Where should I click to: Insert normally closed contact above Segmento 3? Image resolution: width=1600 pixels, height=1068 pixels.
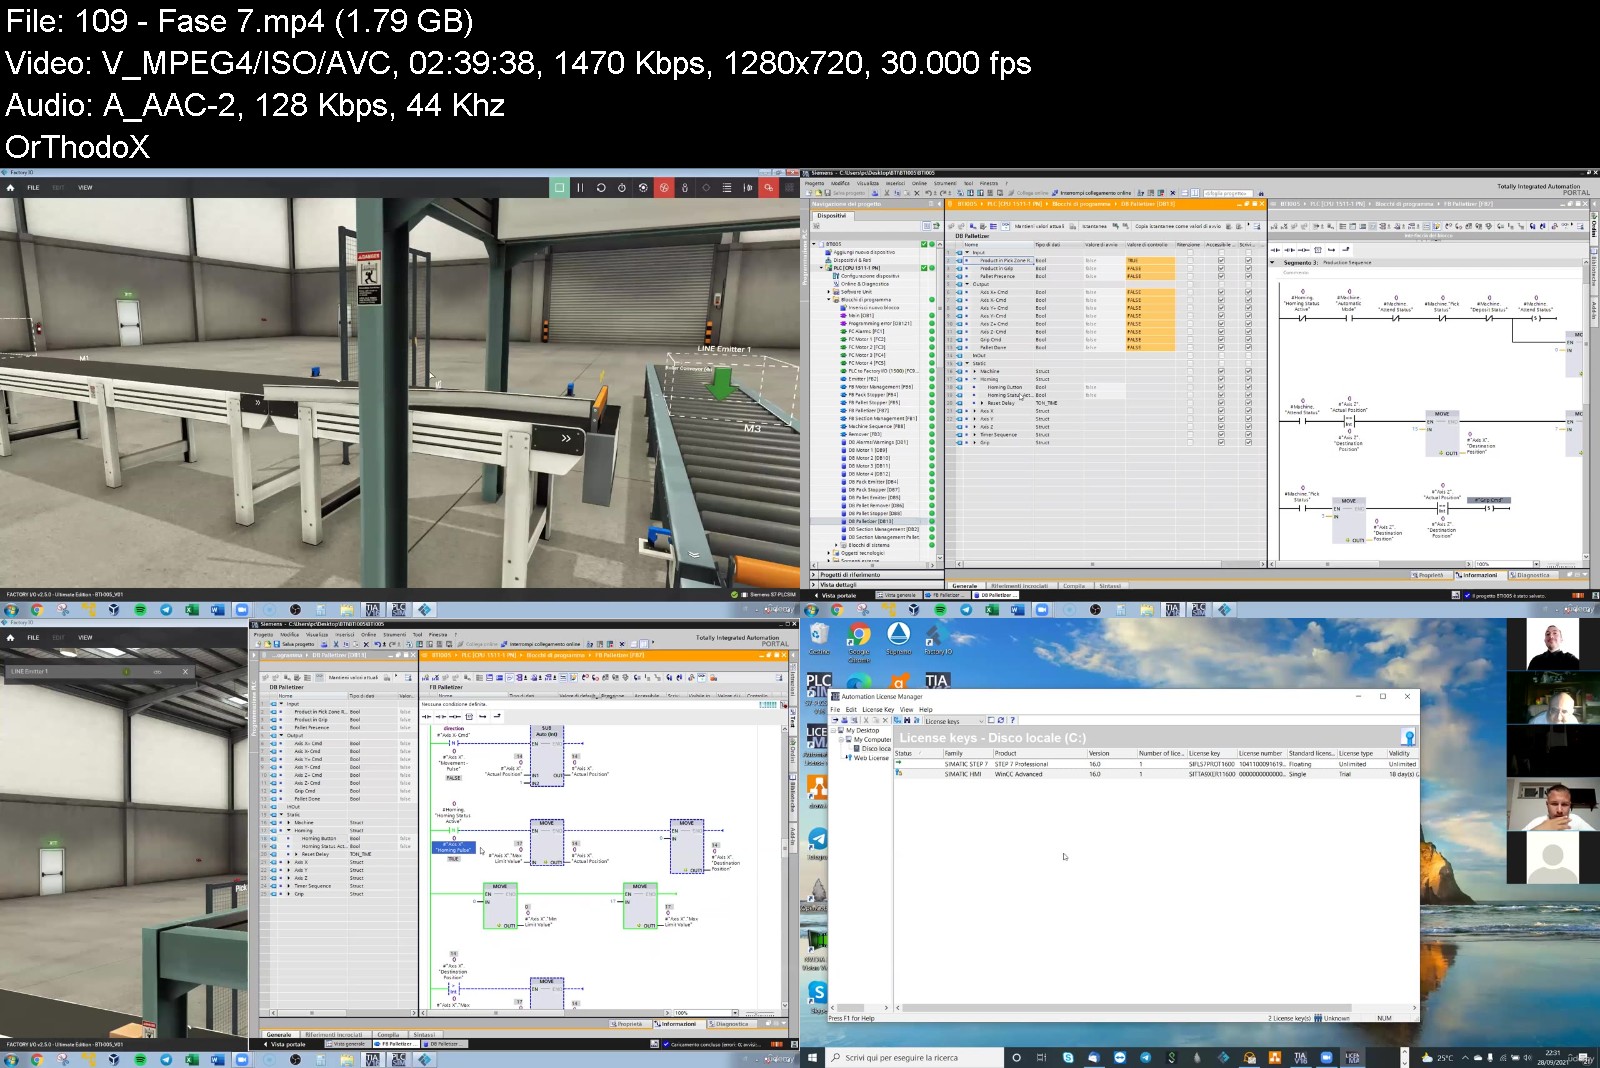click(1289, 249)
